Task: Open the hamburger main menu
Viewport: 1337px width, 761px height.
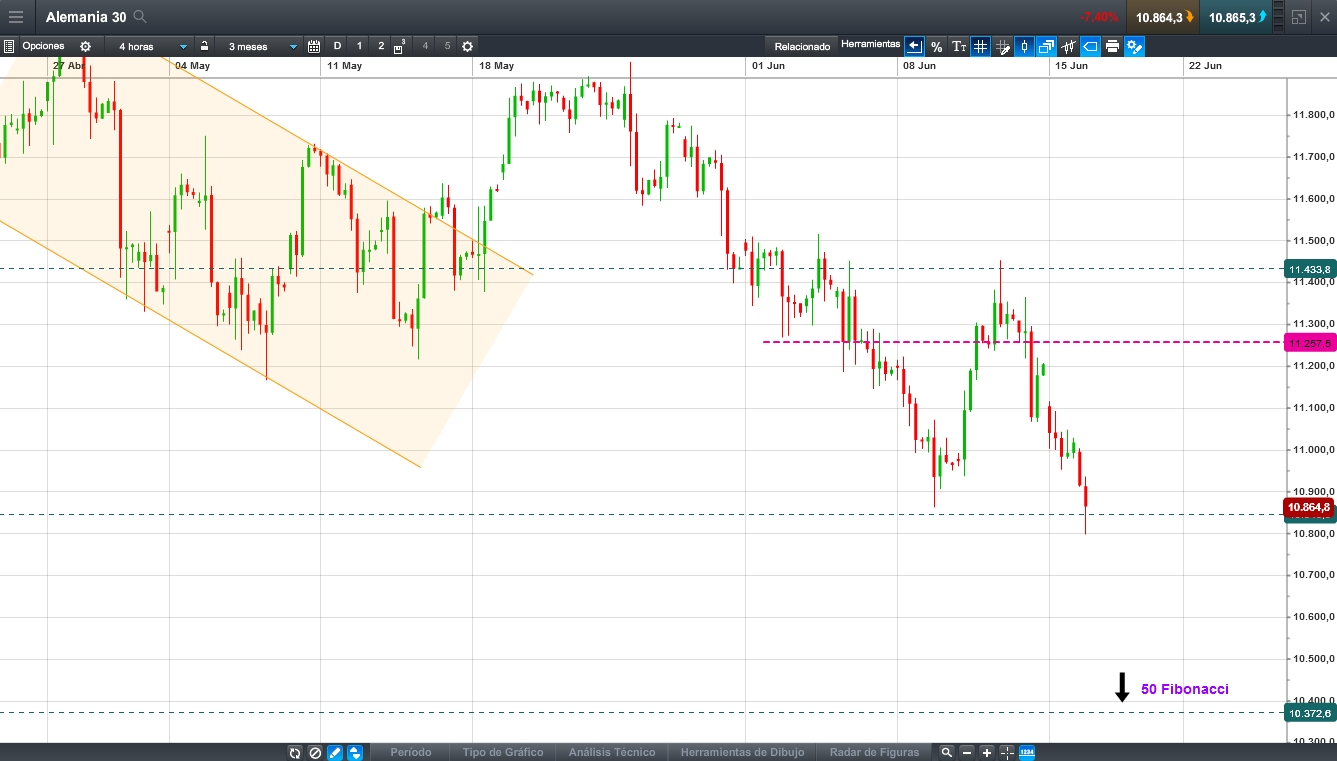Action: pyautogui.click(x=15, y=16)
